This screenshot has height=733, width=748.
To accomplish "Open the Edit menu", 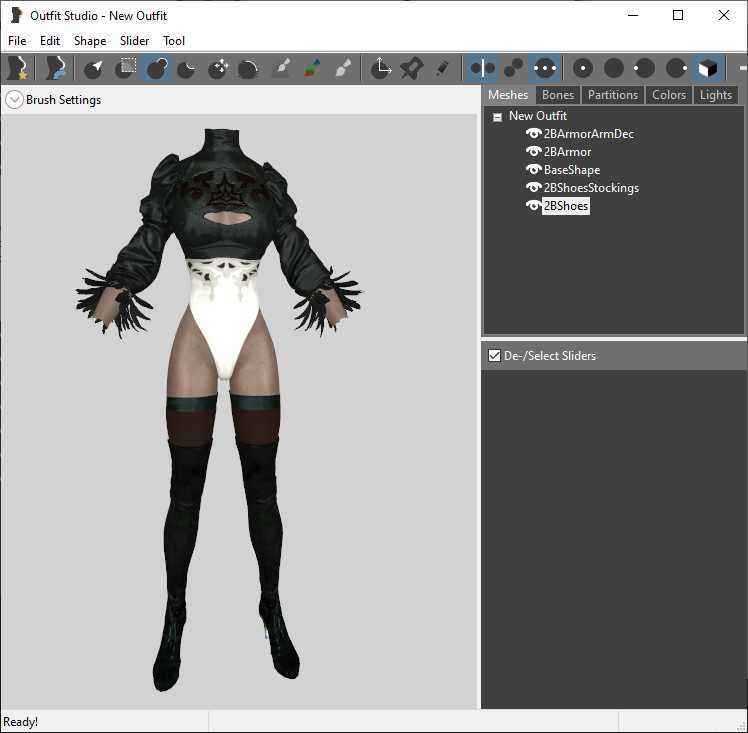I will [50, 41].
